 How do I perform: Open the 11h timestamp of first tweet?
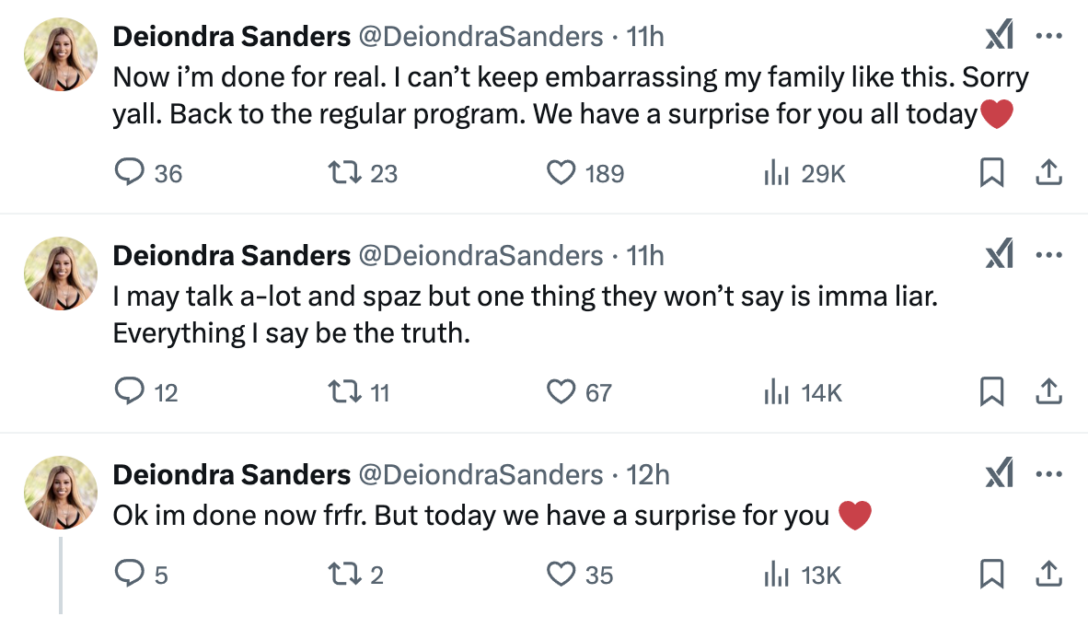click(645, 37)
